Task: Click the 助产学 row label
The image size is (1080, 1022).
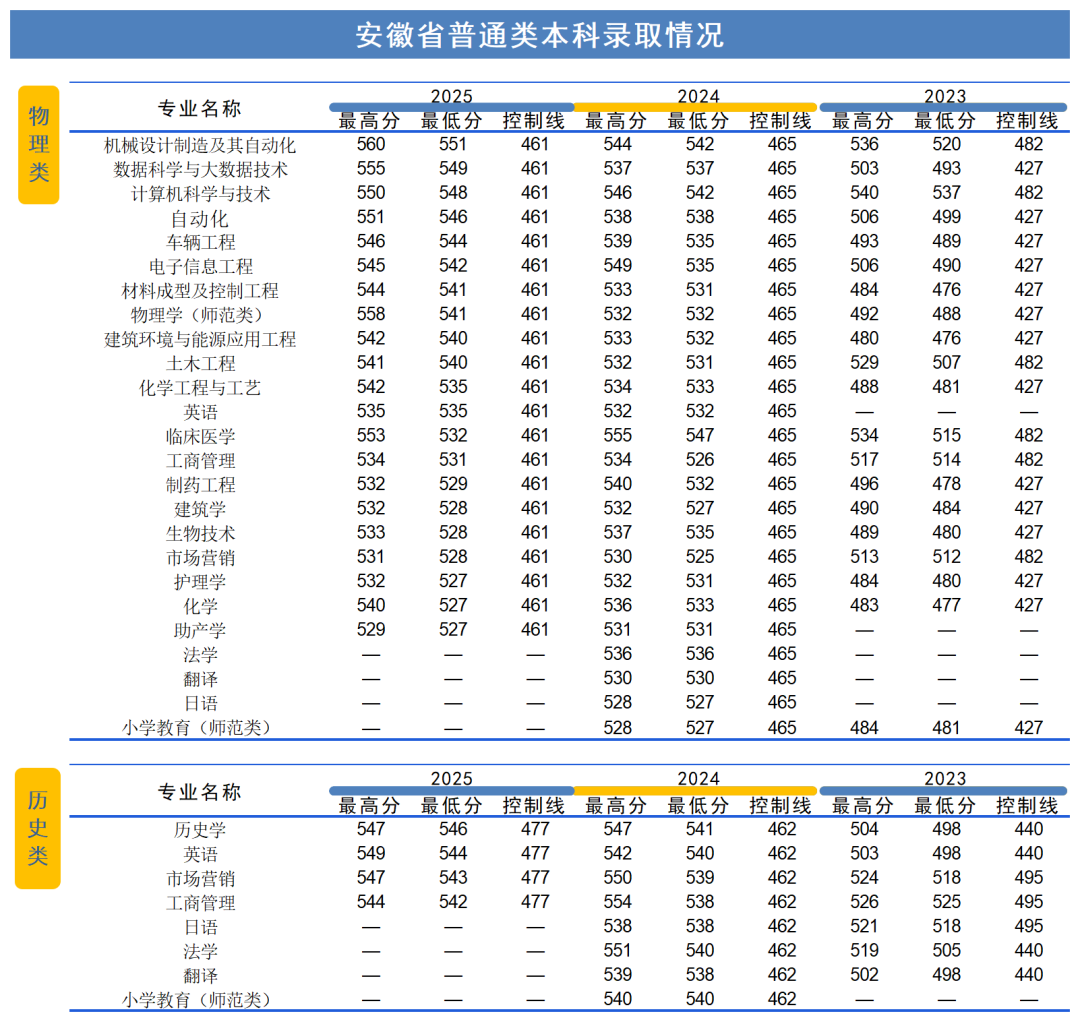Action: coord(200,630)
